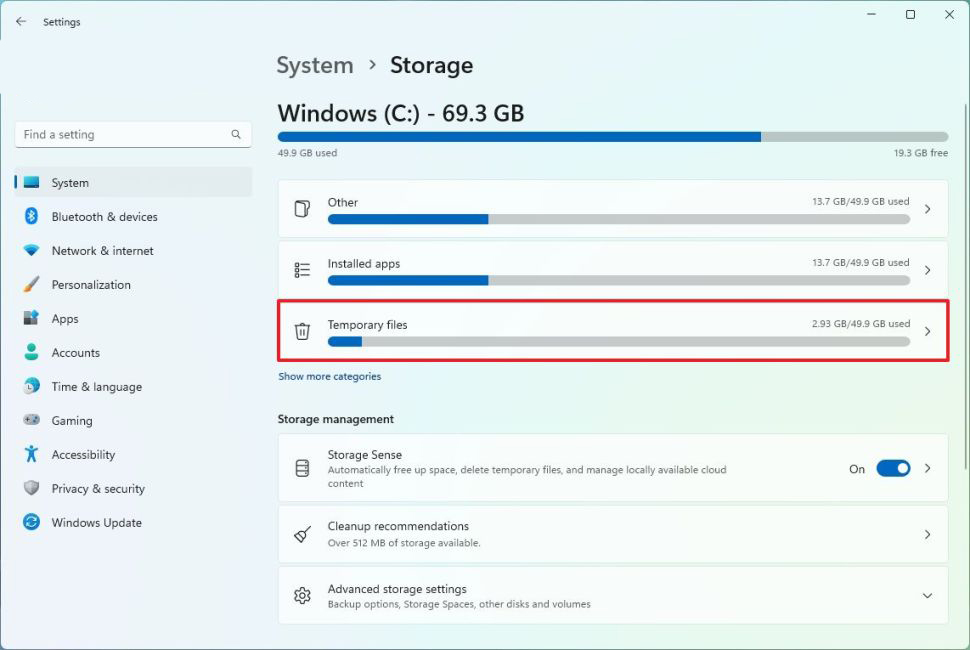Screen dimensions: 970x650
Task: Click the Windows Update icon
Action: (31, 523)
